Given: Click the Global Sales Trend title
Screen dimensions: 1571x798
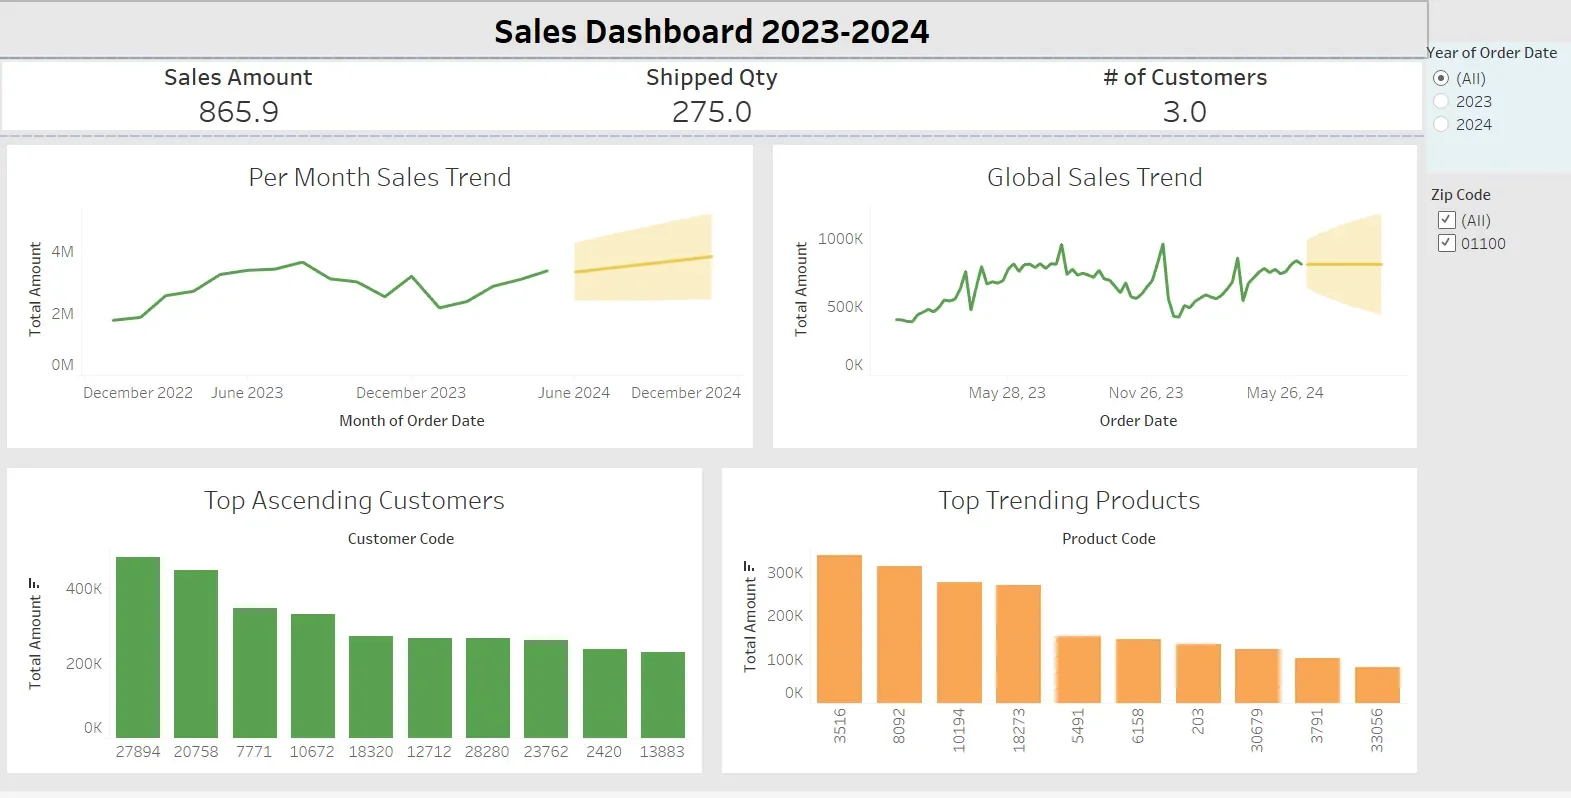Looking at the screenshot, I should 1095,177.
